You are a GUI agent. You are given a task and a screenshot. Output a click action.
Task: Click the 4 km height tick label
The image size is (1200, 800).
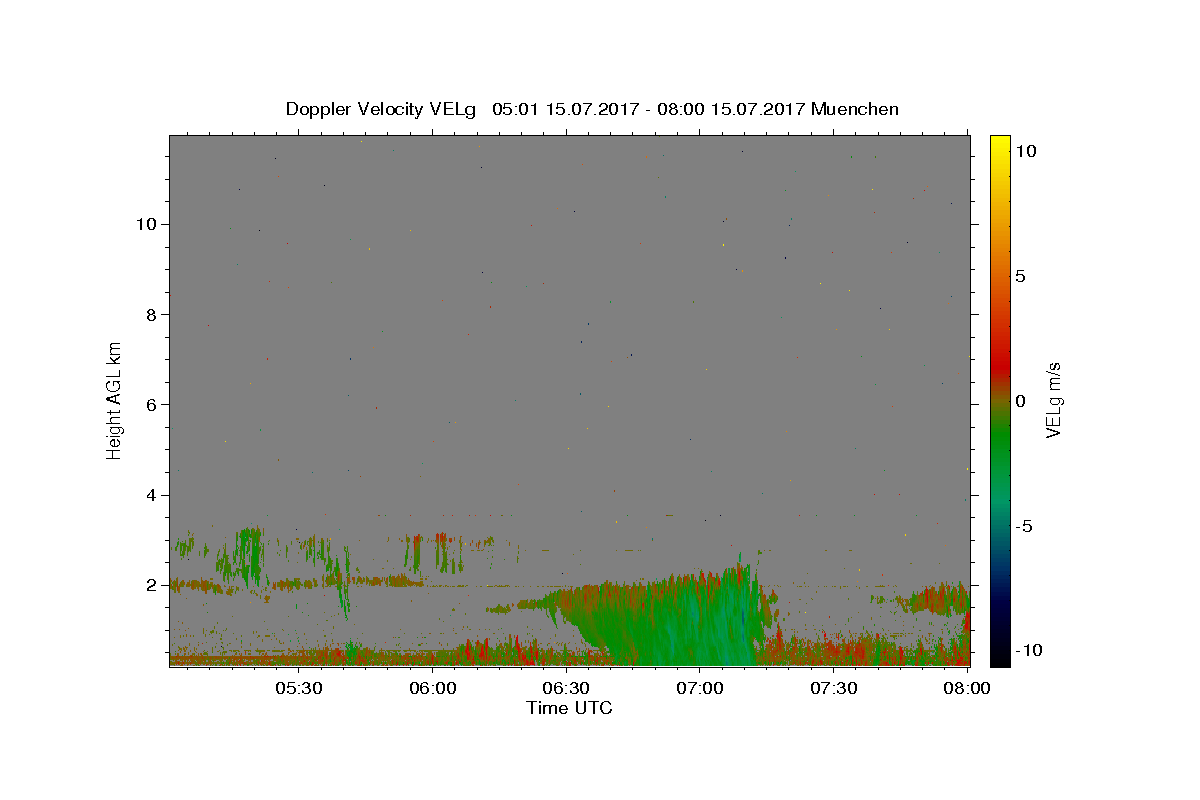pos(149,495)
